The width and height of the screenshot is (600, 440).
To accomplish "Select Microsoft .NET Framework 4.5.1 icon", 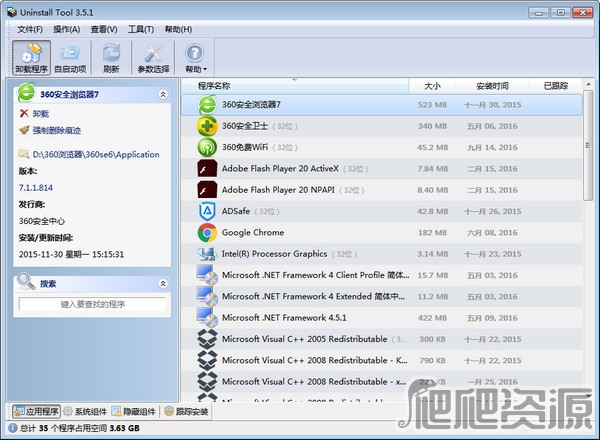I will click(x=207, y=318).
